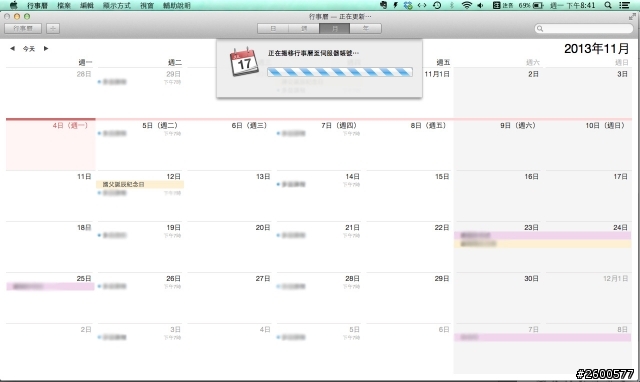Viewport: 640px width, 382px height.
Task: Click the Dropbox sync menu bar icon
Action: click(408, 5)
